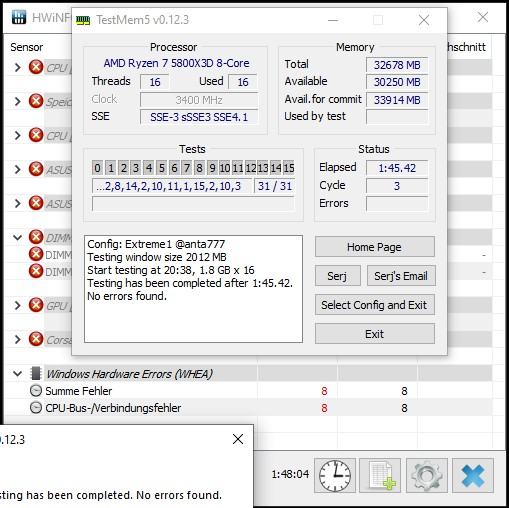Click the log line 'Config: Extreme1 @anta777'
509x508 pixels.
156,244
